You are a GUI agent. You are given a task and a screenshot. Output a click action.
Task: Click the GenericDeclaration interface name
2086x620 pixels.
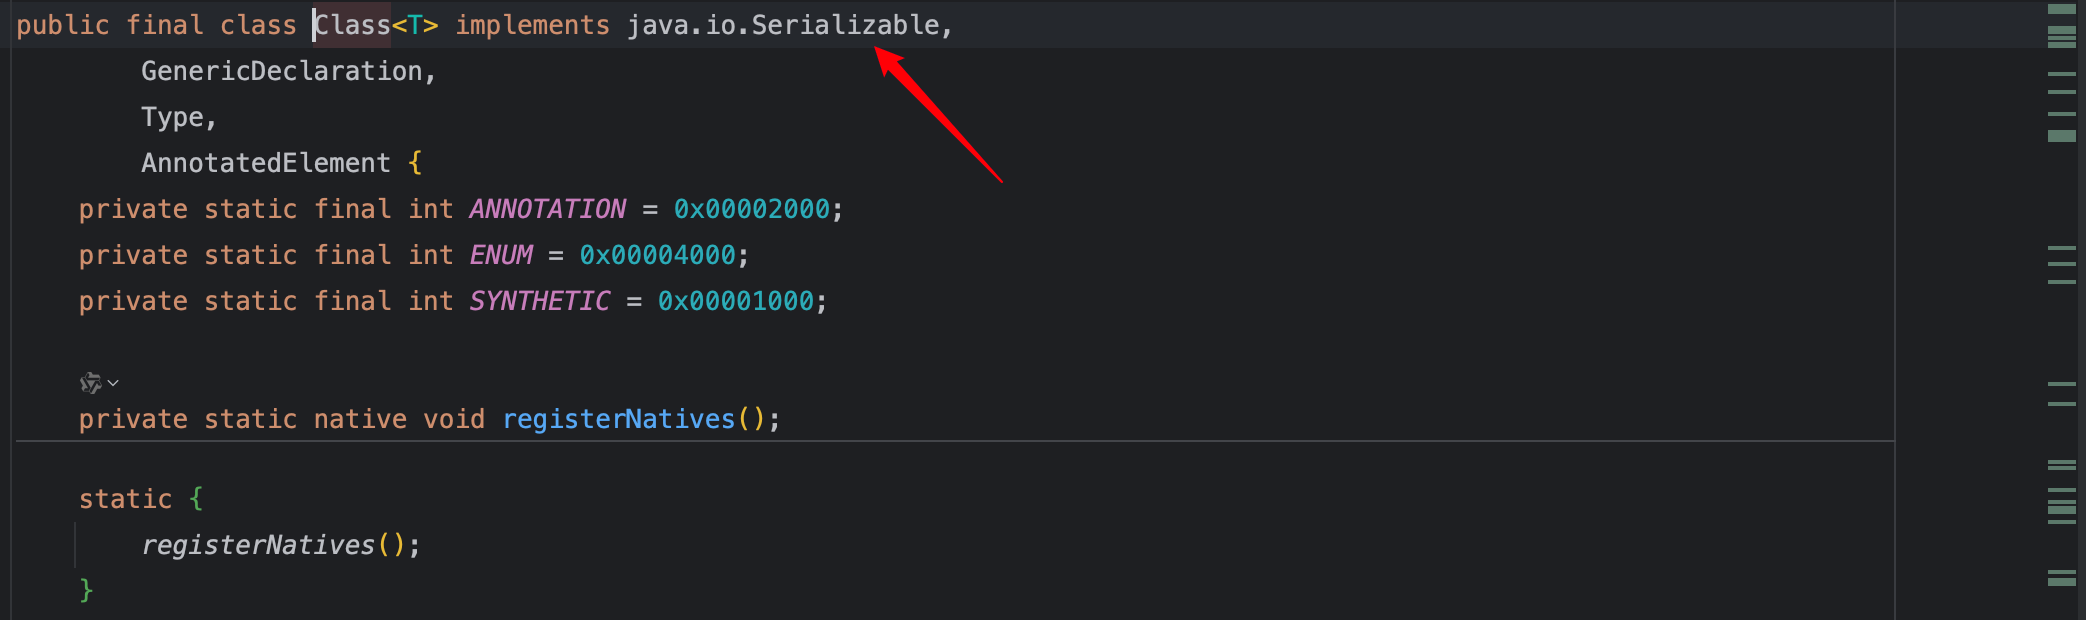point(282,71)
